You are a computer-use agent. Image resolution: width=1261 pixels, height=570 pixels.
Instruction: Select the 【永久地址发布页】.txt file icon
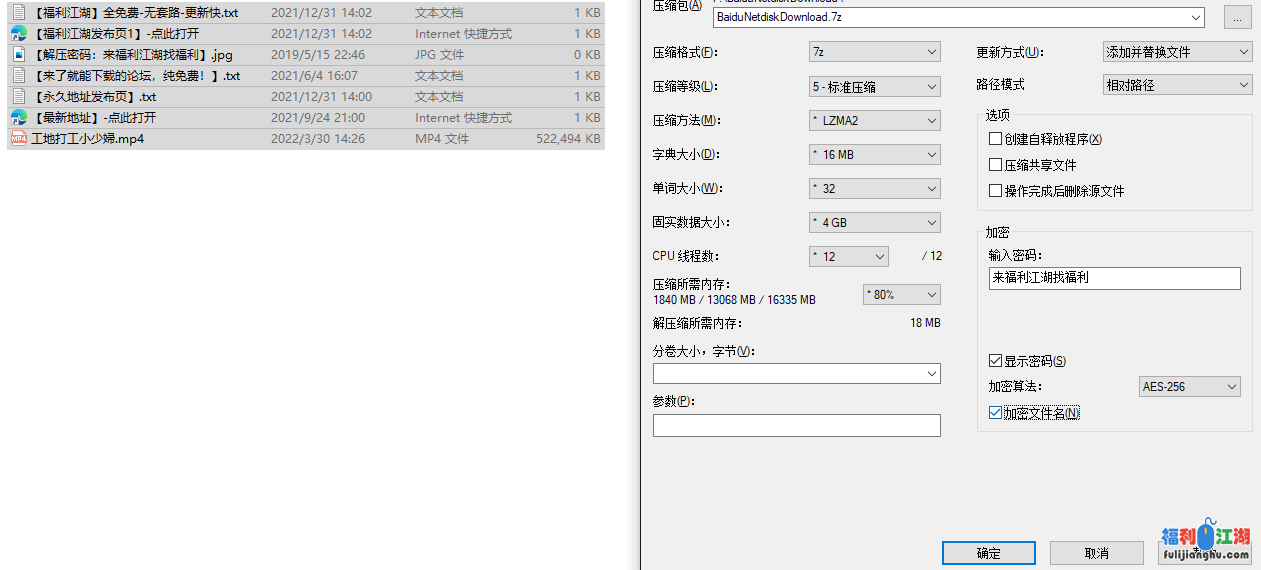tap(18, 97)
